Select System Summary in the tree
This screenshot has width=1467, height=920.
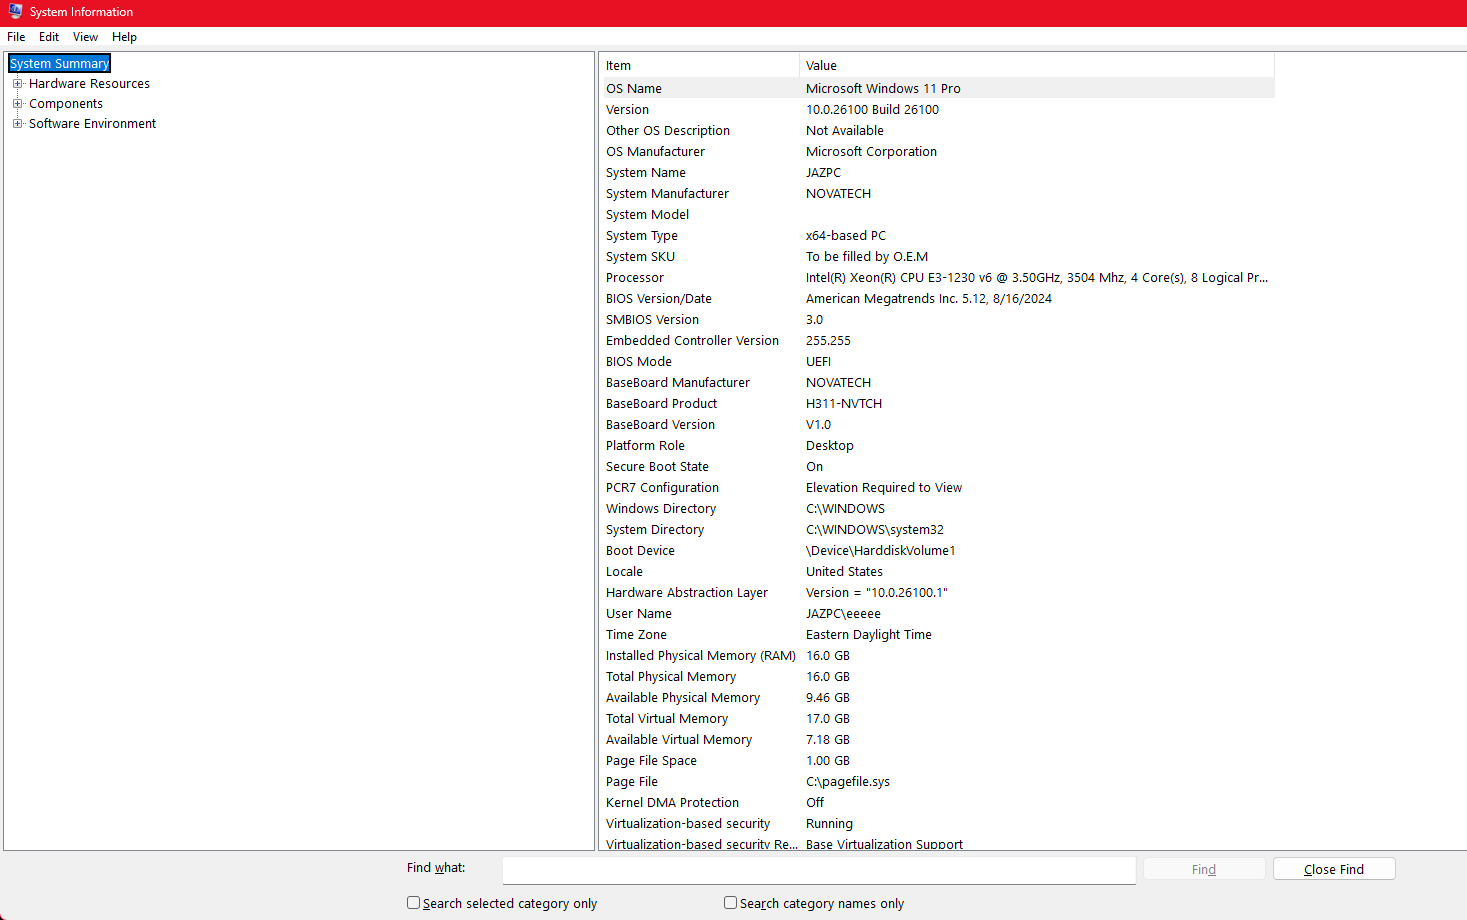click(x=59, y=63)
